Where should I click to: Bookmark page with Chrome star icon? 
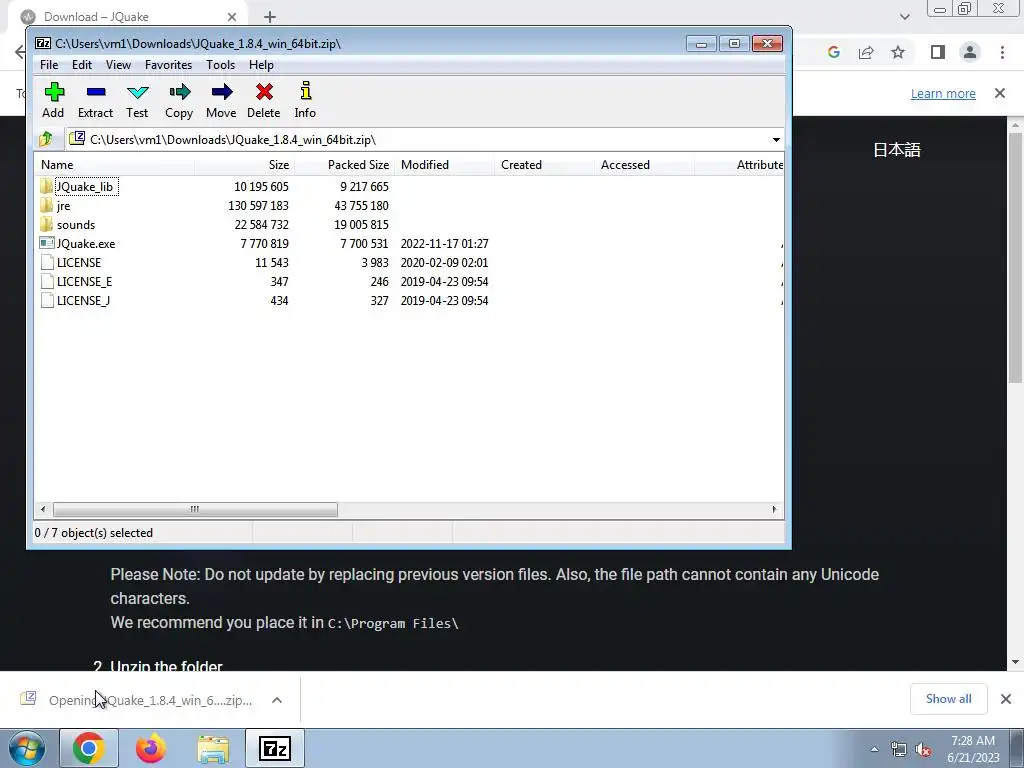[x=898, y=52]
